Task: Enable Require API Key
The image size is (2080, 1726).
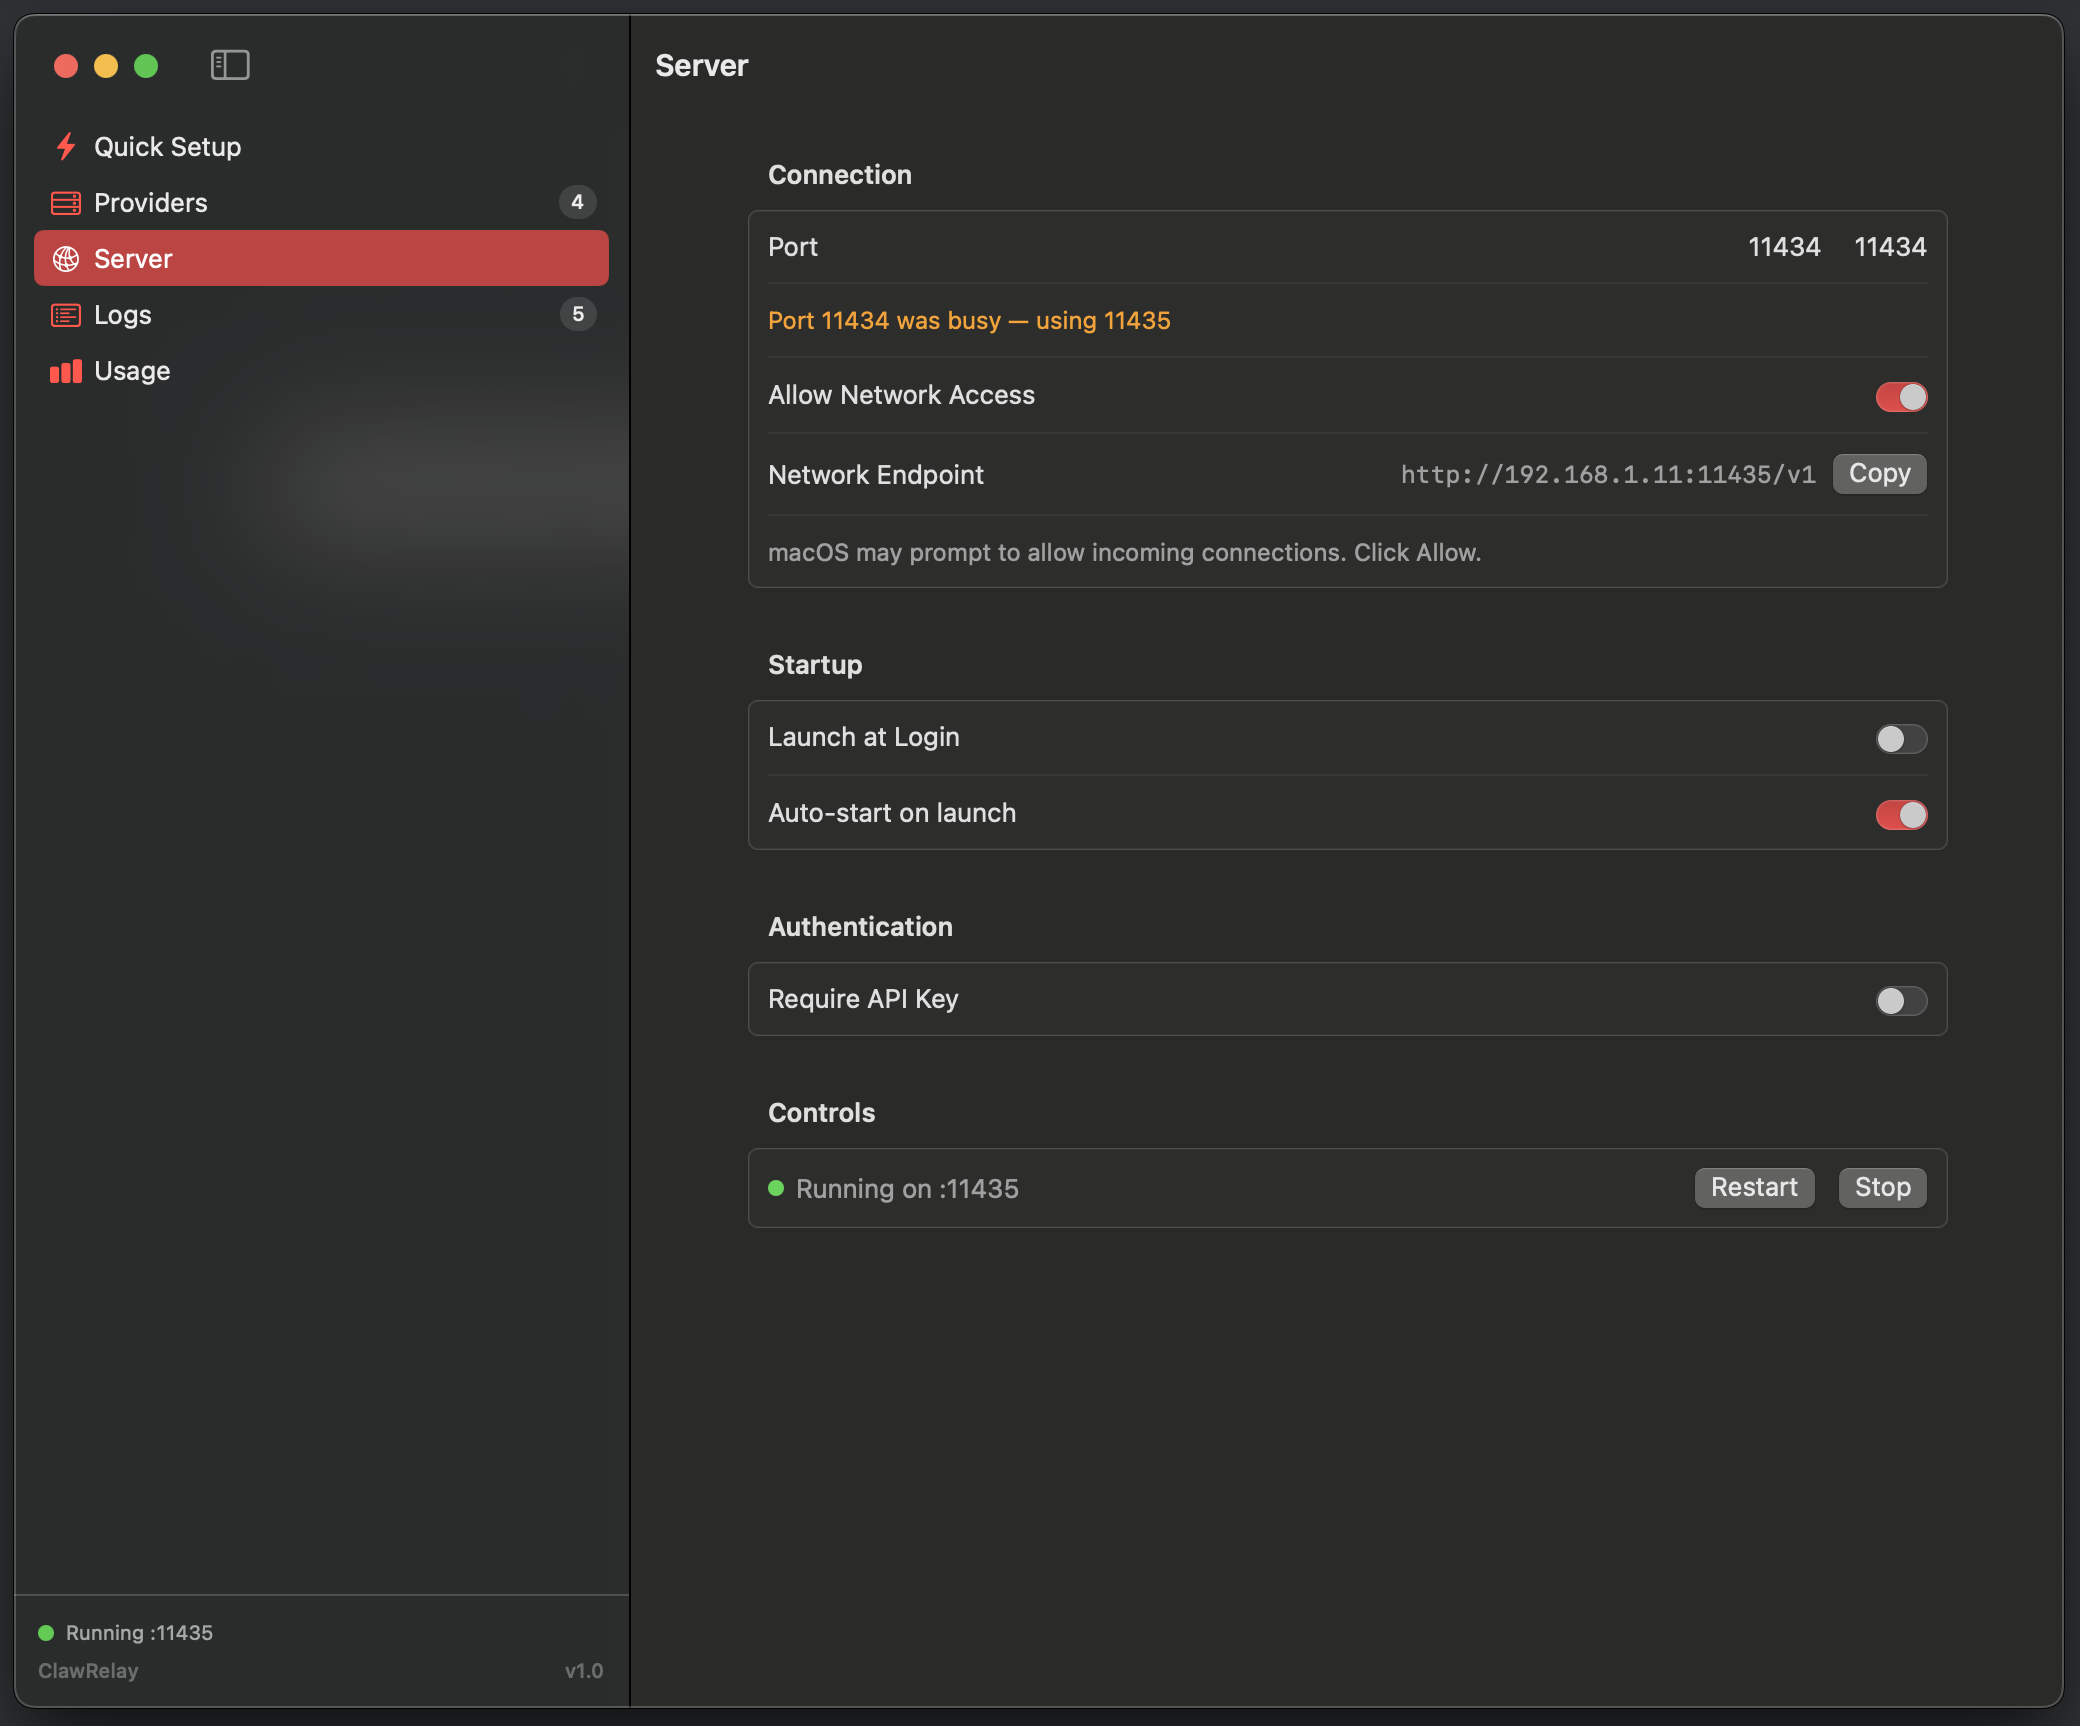Action: (x=1901, y=1000)
